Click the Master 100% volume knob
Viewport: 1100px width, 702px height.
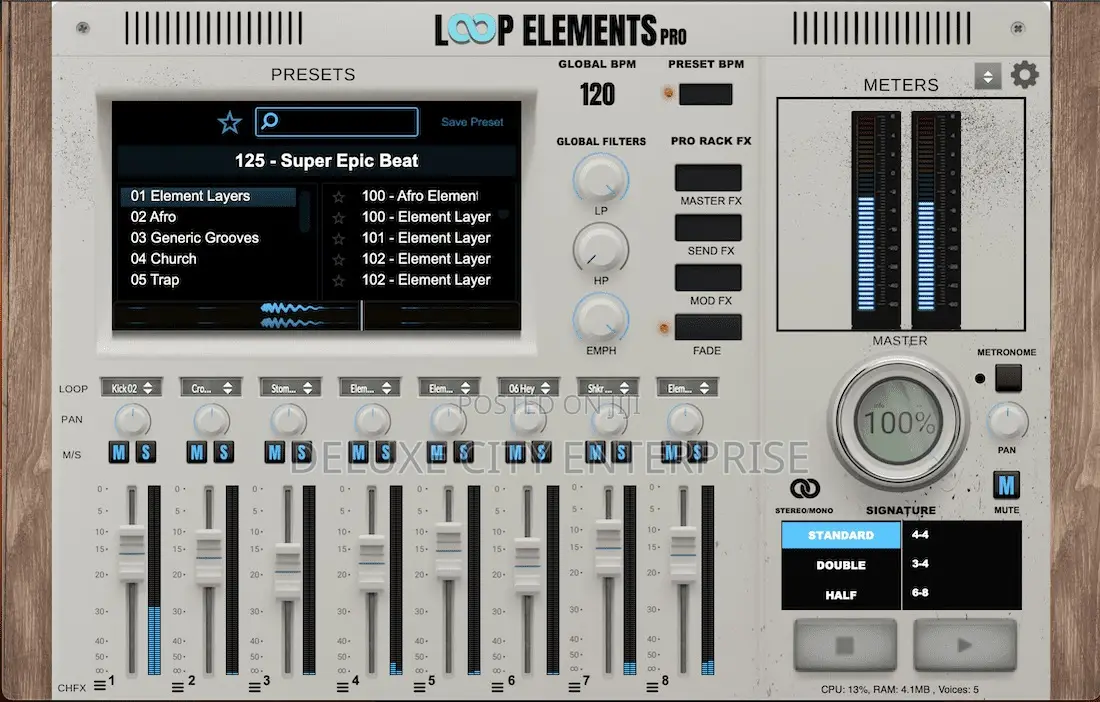[899, 421]
